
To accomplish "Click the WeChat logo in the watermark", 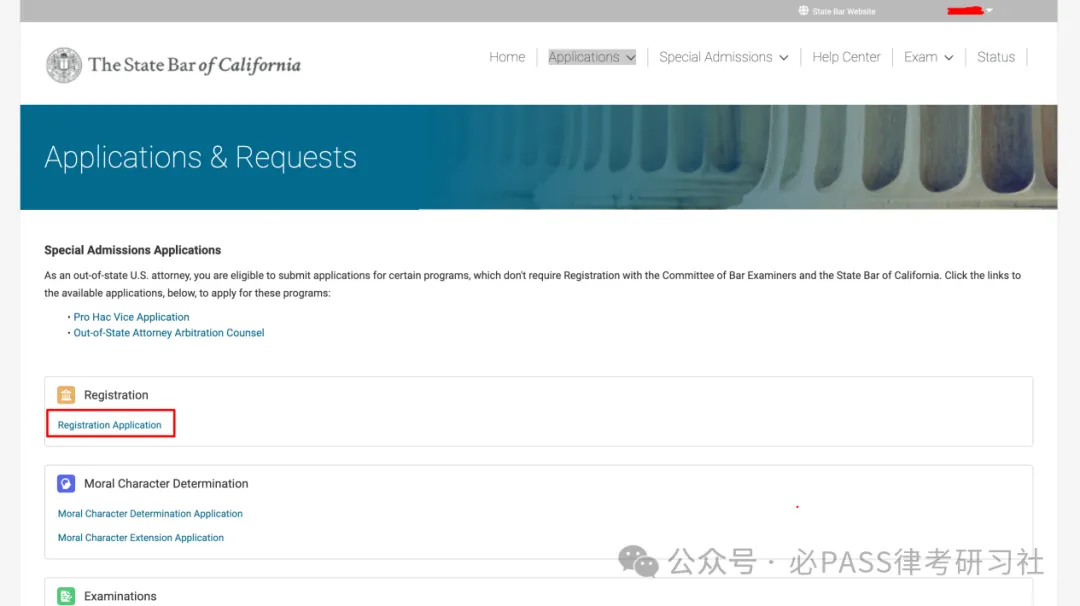I will (638, 561).
